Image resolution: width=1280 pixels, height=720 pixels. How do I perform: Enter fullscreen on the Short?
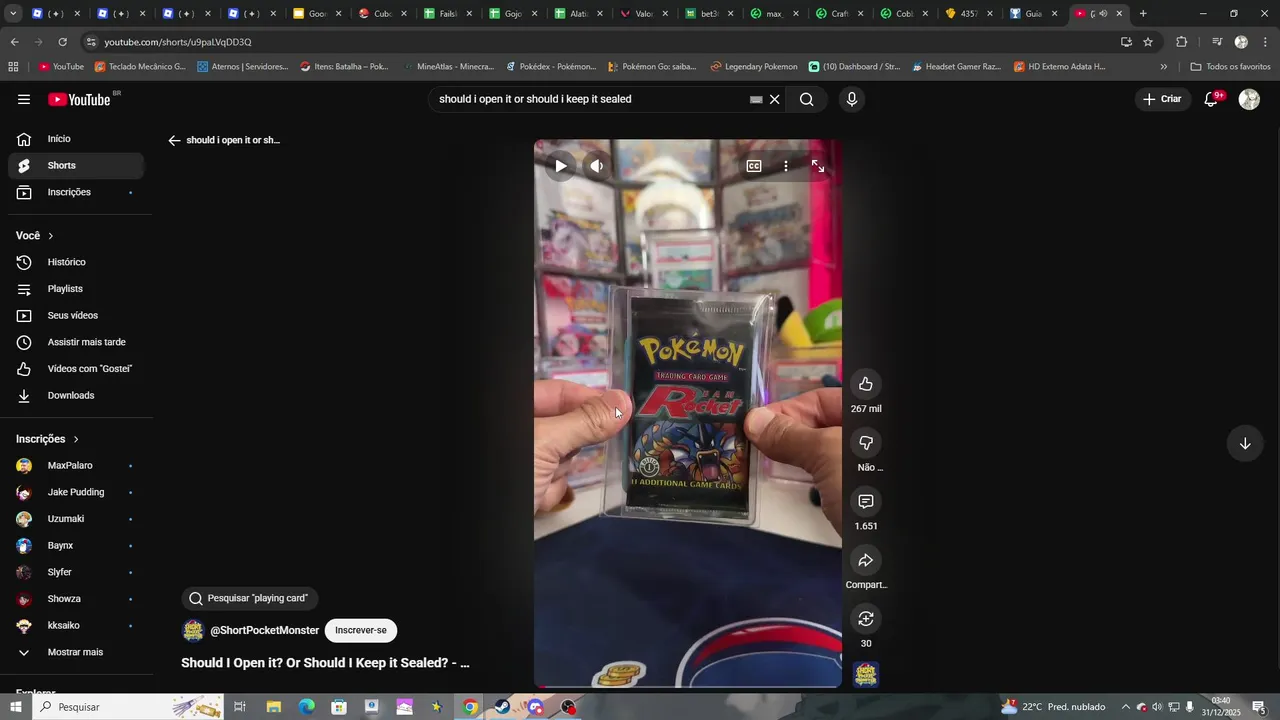818,166
